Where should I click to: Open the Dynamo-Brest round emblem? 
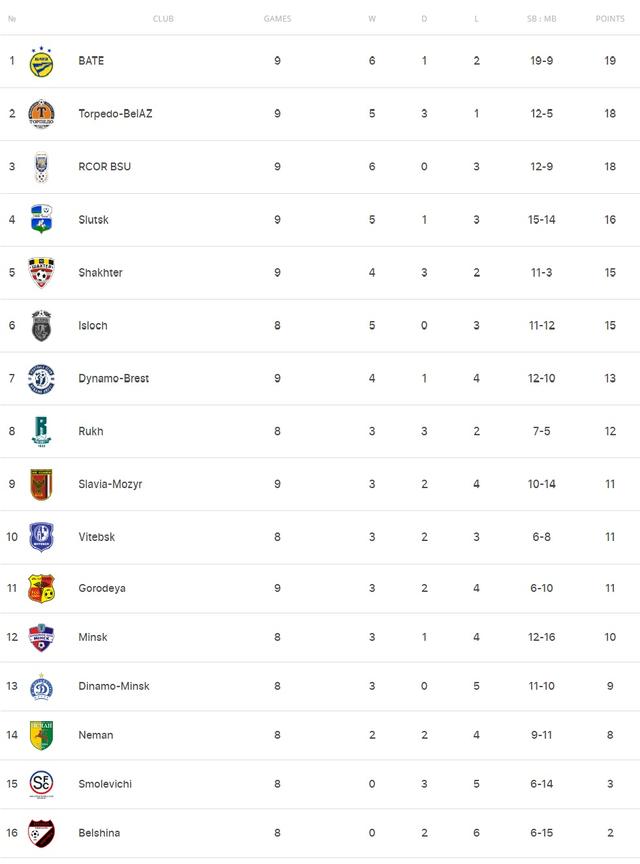coord(41,379)
